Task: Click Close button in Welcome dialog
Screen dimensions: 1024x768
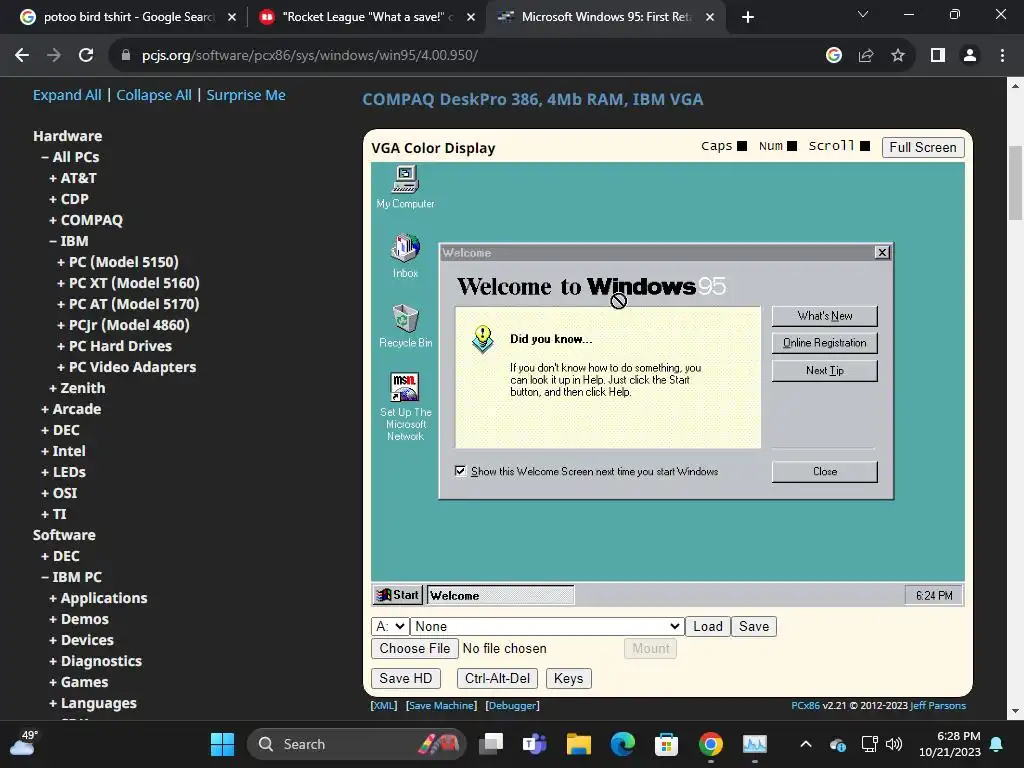Action: click(824, 472)
